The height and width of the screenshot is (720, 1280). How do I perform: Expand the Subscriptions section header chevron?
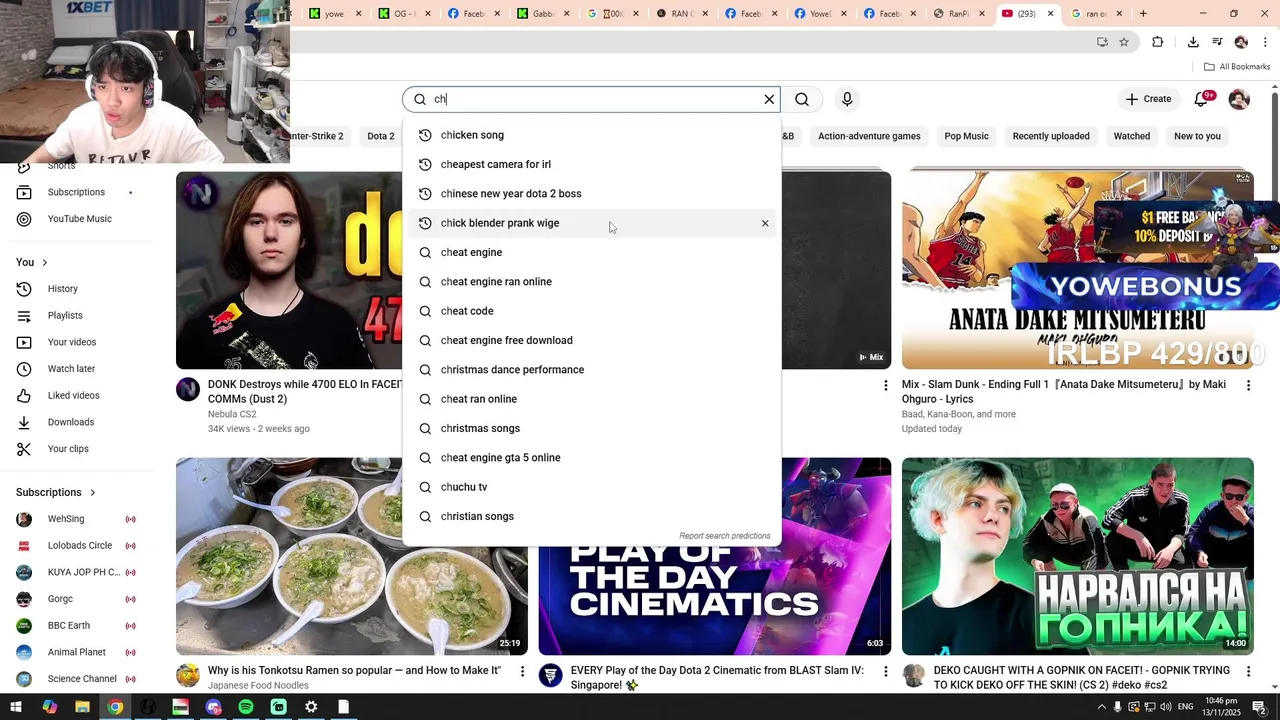coord(93,492)
